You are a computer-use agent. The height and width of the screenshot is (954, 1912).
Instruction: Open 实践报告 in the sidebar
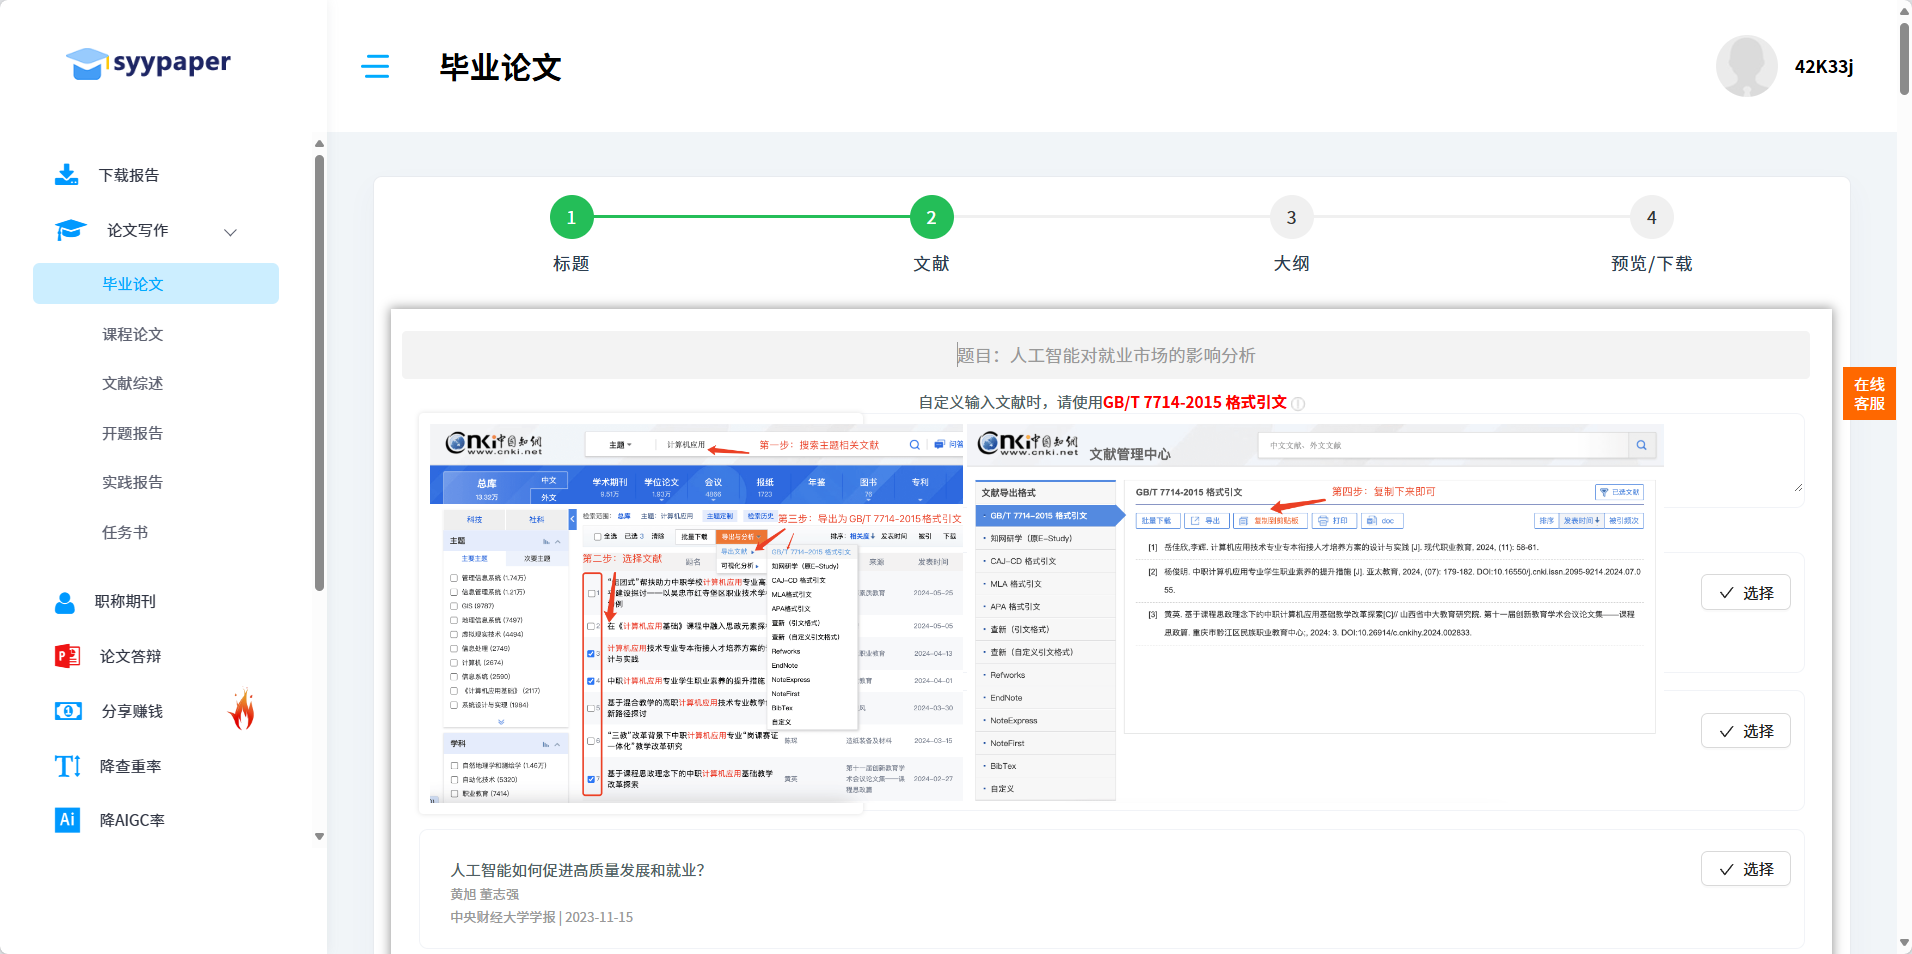[133, 482]
